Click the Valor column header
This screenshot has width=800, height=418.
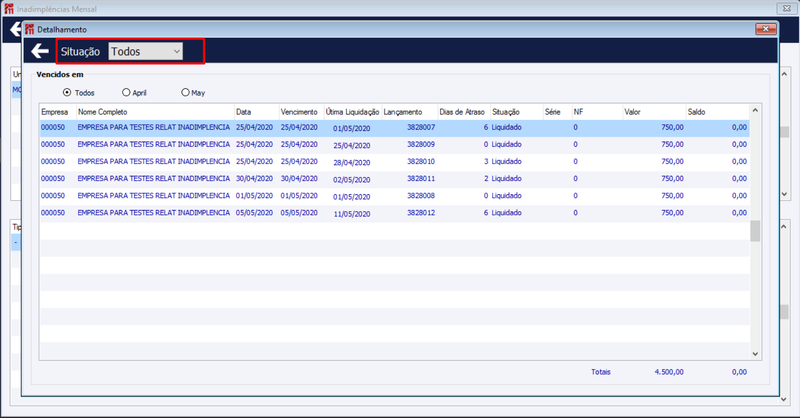[x=654, y=112]
